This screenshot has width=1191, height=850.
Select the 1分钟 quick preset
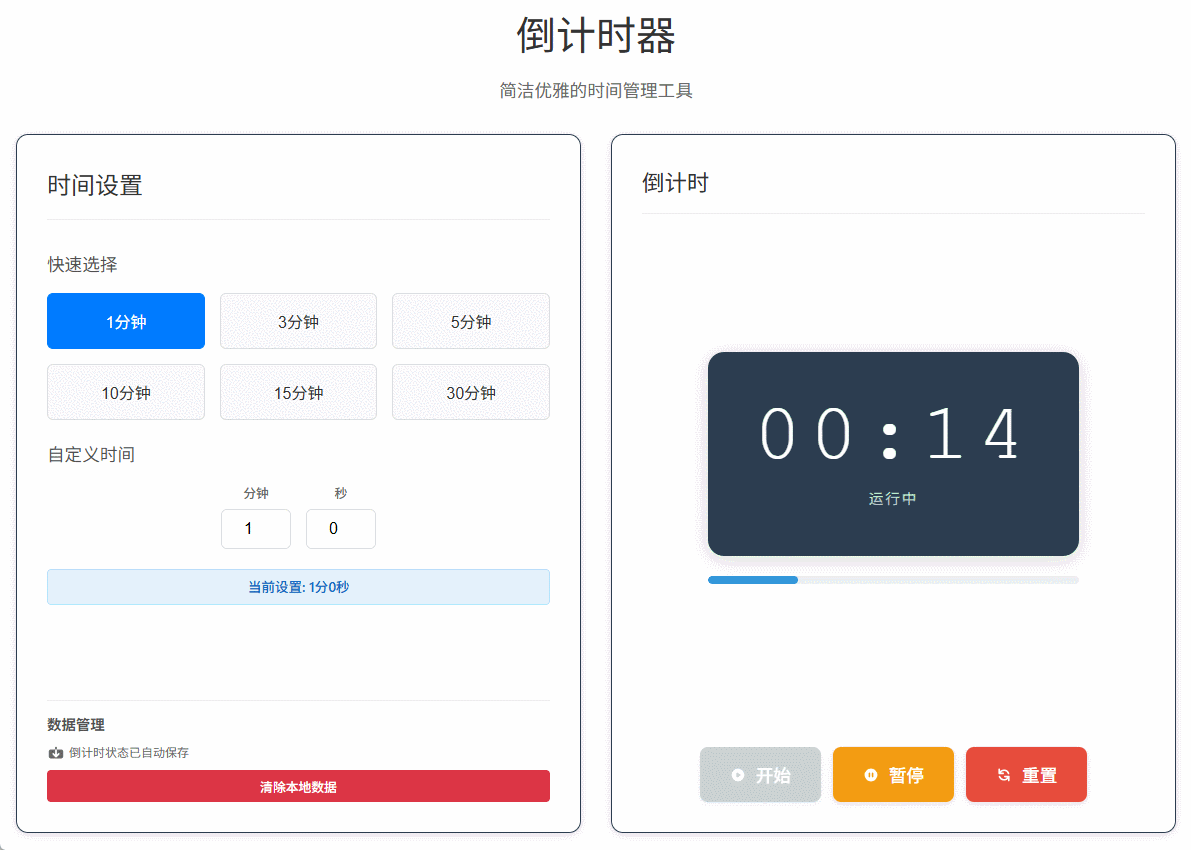pyautogui.click(x=125, y=321)
